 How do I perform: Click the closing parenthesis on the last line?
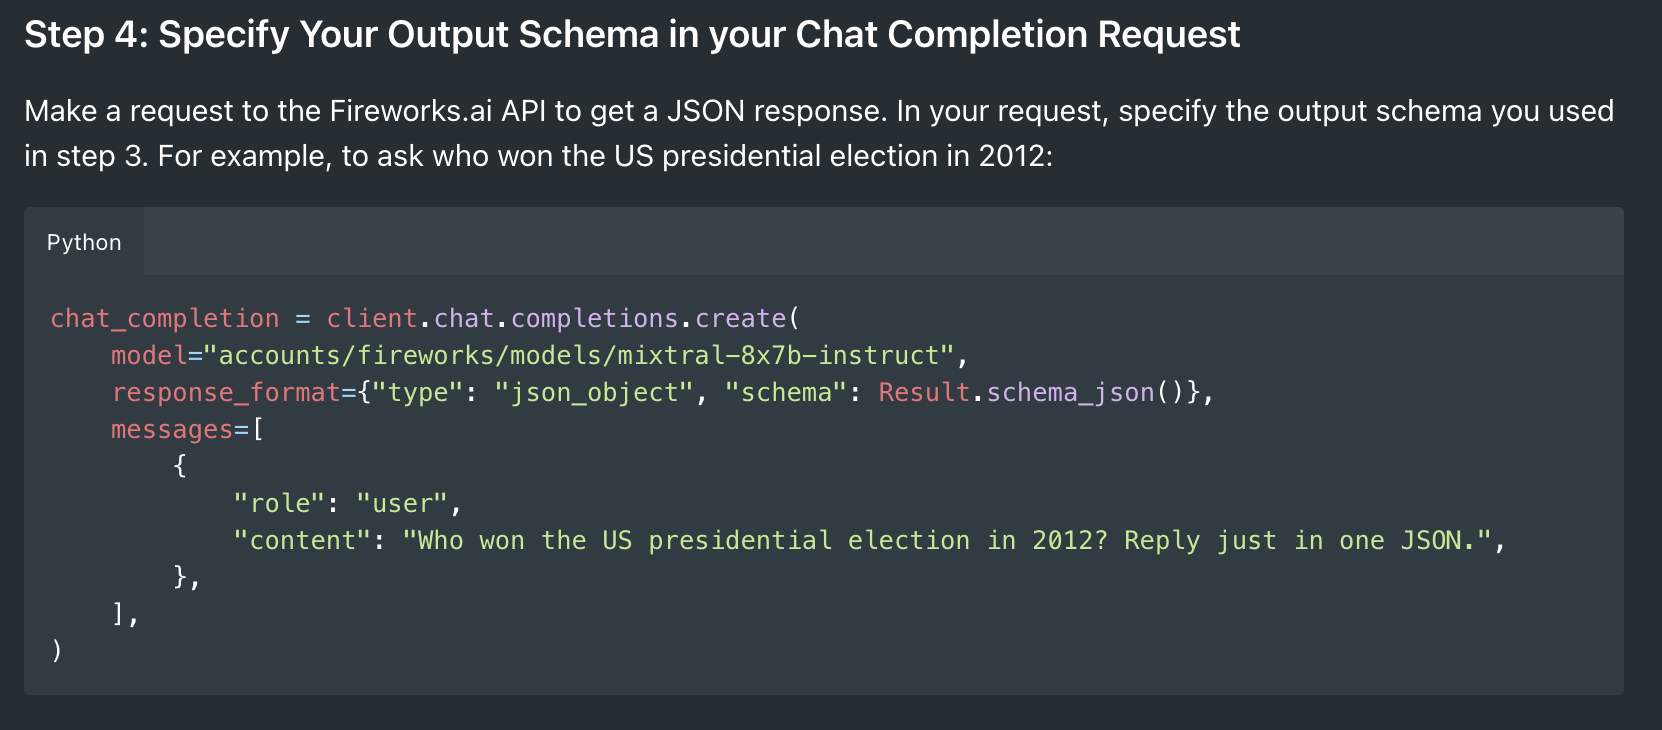[x=57, y=651]
